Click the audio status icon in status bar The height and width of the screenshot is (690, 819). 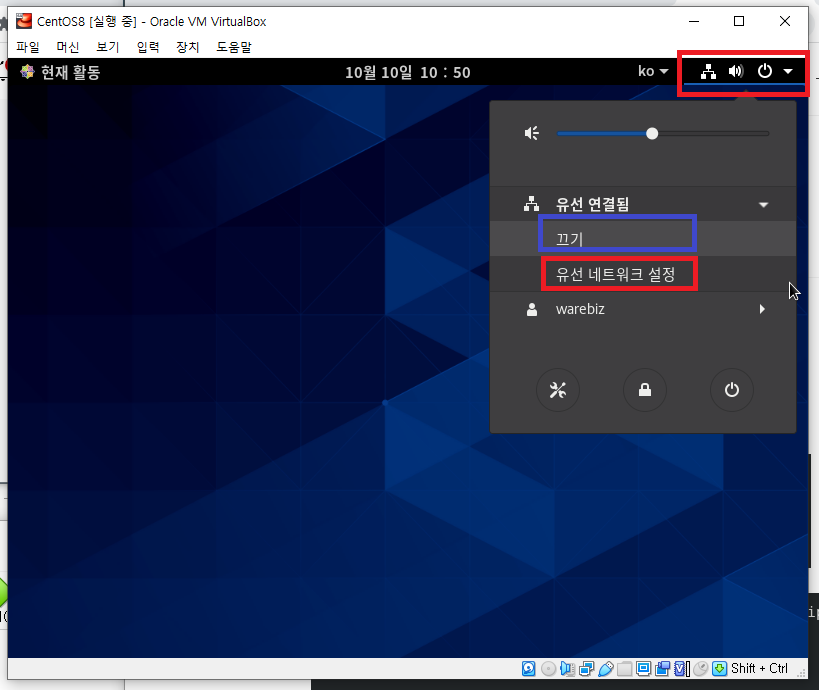coord(567,669)
